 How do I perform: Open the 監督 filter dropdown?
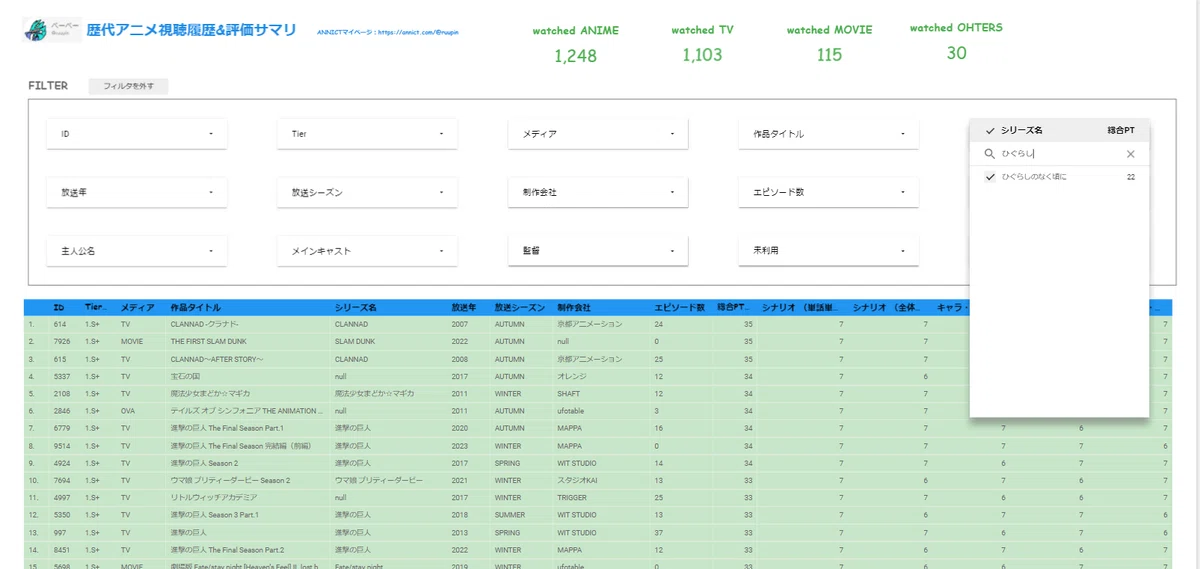598,251
